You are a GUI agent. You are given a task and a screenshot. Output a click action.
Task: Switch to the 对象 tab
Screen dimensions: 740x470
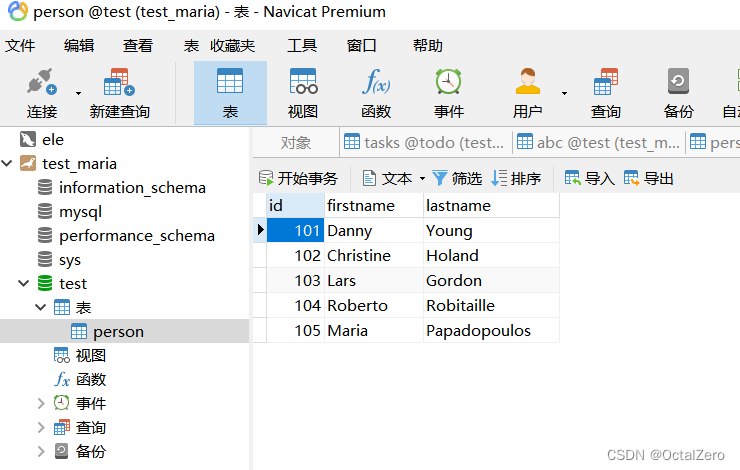(296, 143)
